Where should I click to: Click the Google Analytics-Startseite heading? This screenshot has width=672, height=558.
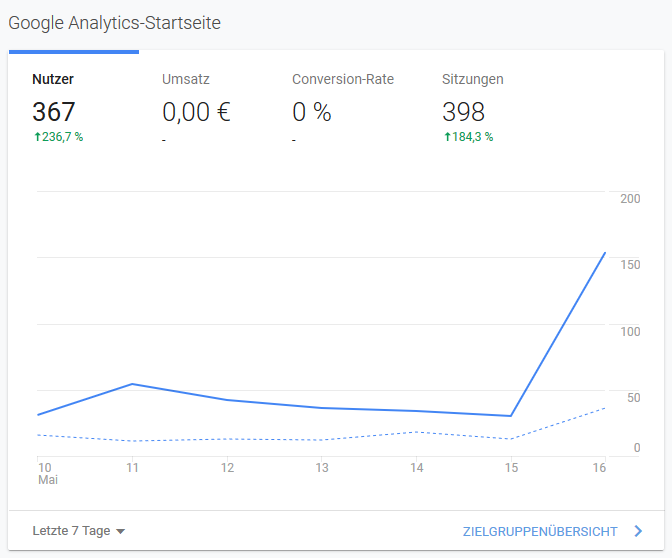point(114,23)
